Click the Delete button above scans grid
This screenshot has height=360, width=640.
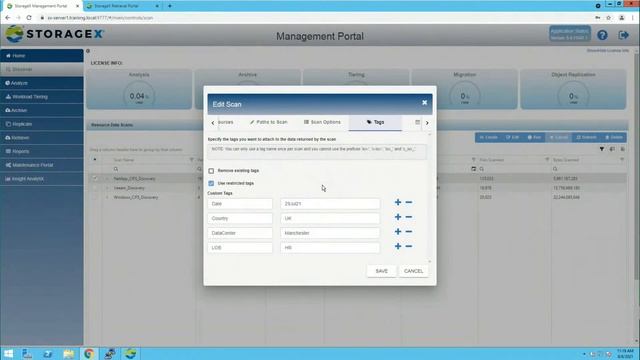(614, 138)
